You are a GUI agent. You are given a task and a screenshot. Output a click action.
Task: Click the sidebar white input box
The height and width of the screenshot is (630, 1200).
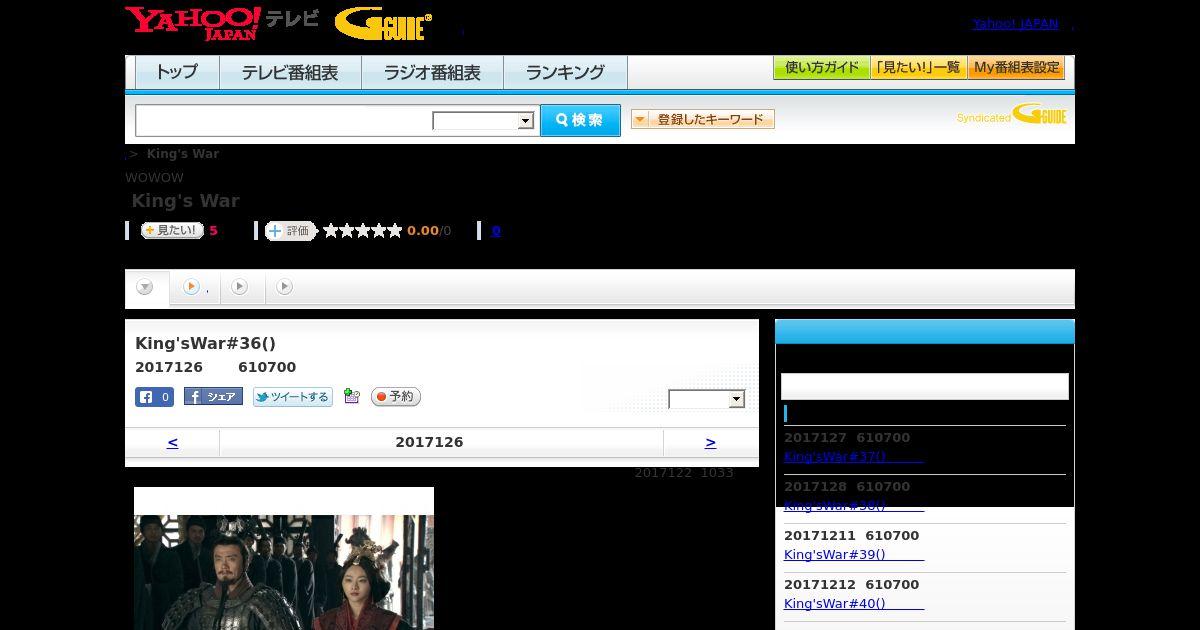(925, 387)
